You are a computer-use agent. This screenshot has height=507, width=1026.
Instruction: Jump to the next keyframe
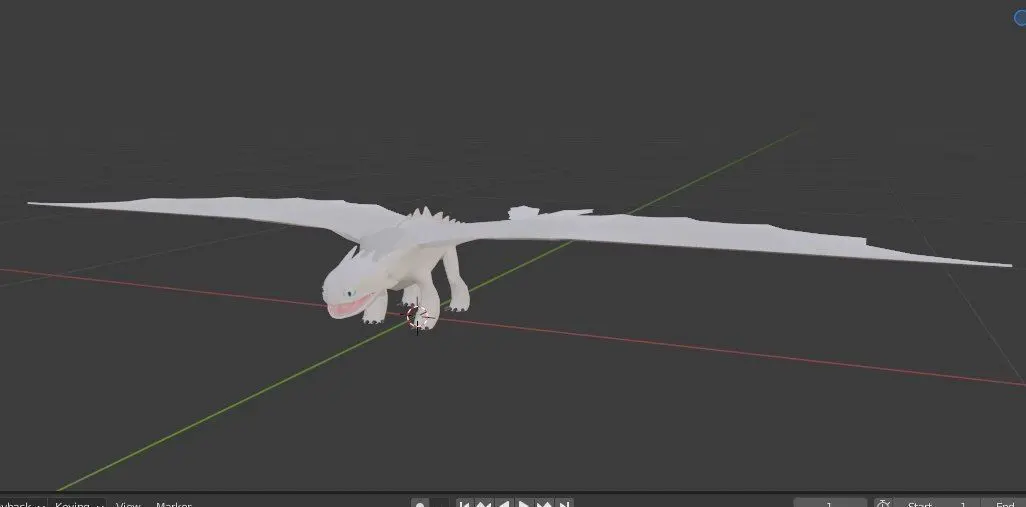pos(543,504)
